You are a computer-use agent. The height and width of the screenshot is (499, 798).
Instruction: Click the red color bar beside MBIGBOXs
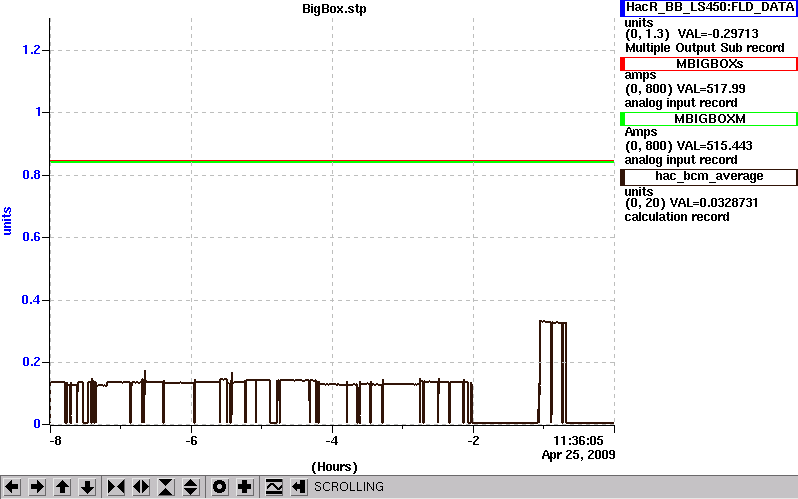point(622,64)
